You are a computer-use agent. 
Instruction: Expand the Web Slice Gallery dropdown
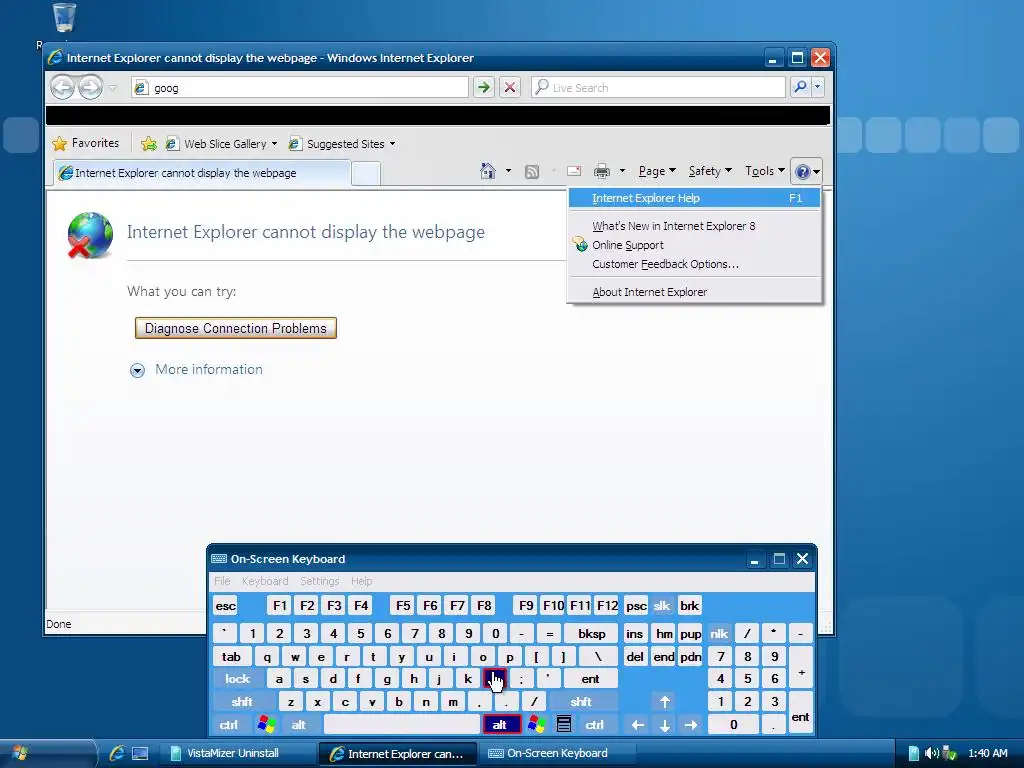pyautogui.click(x=274, y=144)
